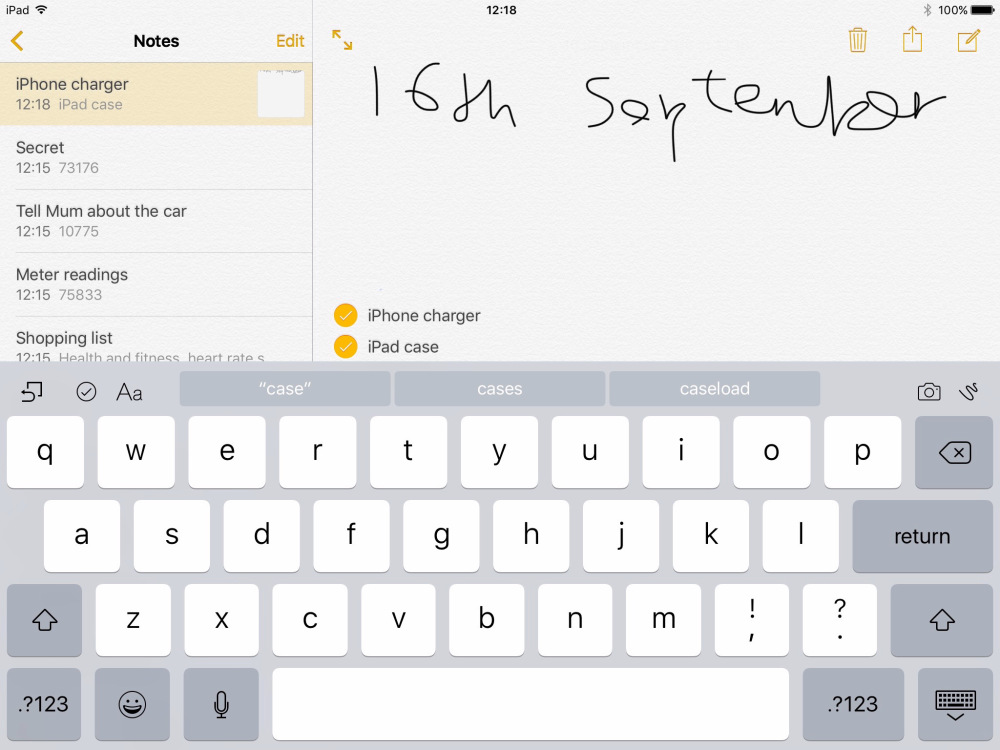Compose a new note
1000x750 pixels.
968,40
